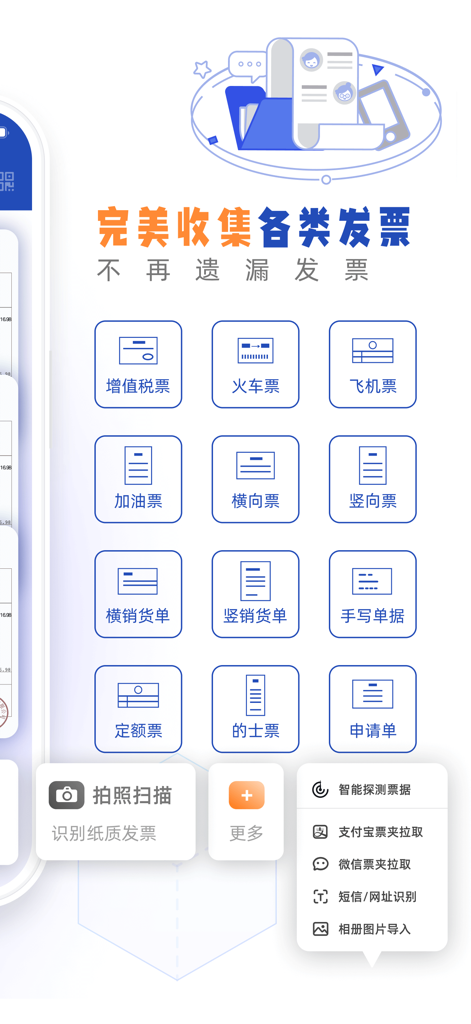Select the 飞机票 flight ticket tile
Viewport: 471px width, 1024px height.
pyautogui.click(x=372, y=364)
